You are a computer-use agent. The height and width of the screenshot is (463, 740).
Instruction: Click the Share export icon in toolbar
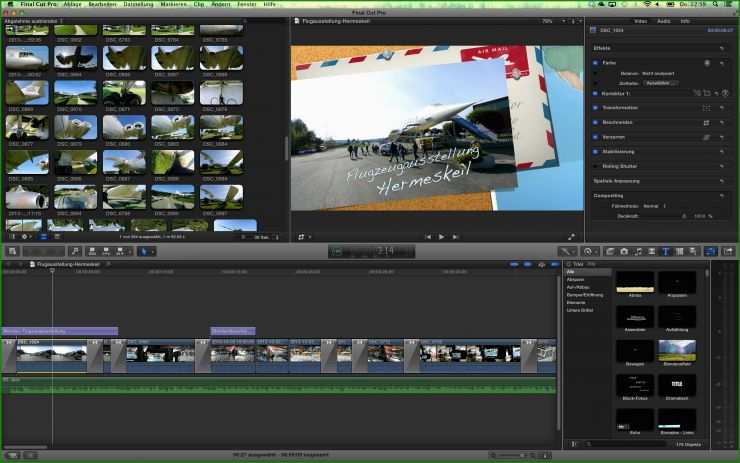[x=728, y=252]
